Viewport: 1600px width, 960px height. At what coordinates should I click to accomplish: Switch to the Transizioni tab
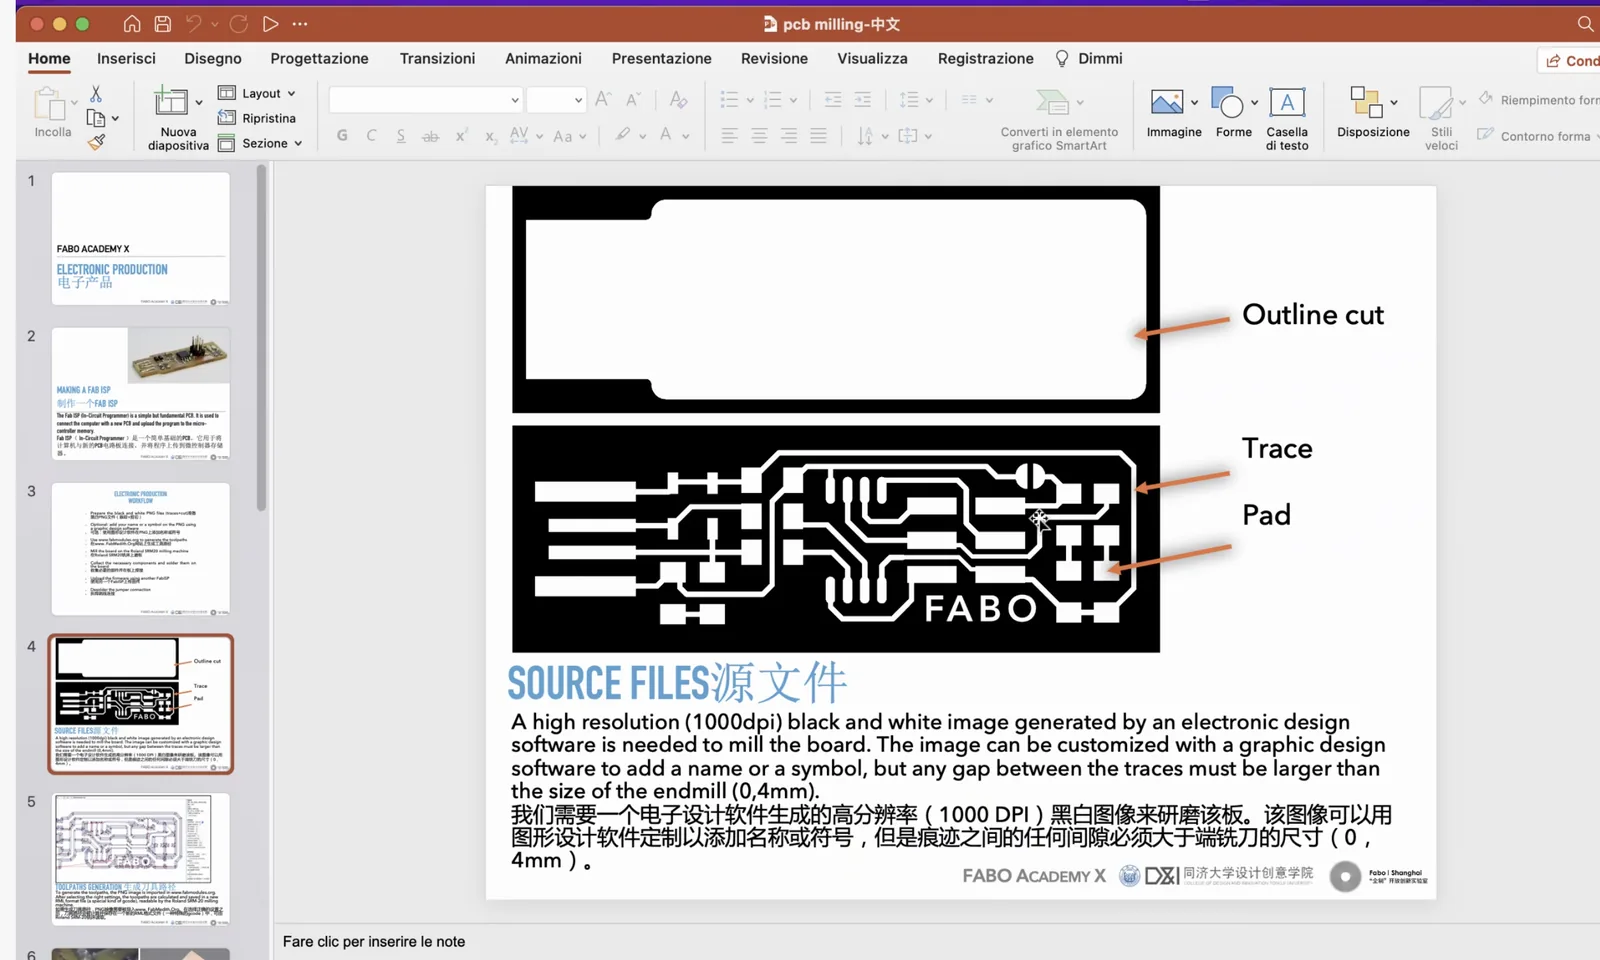click(437, 58)
